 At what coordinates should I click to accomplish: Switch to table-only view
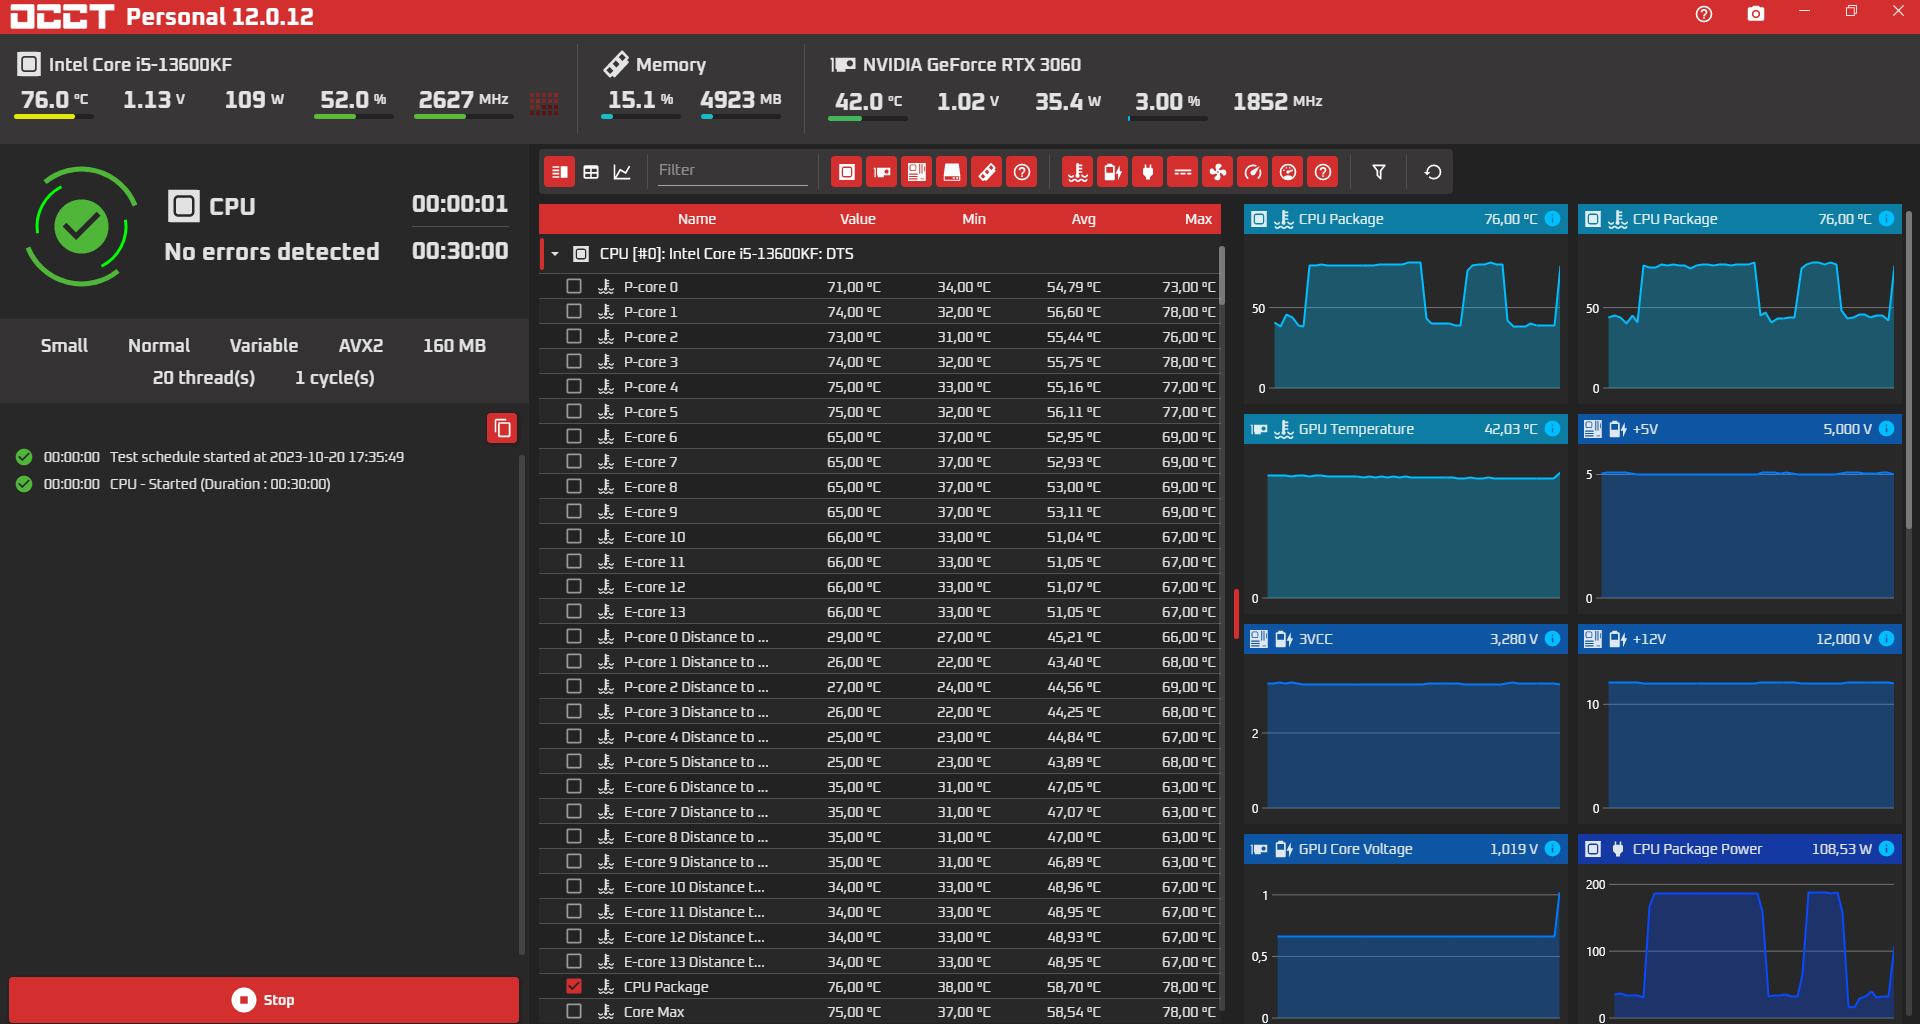tap(591, 172)
